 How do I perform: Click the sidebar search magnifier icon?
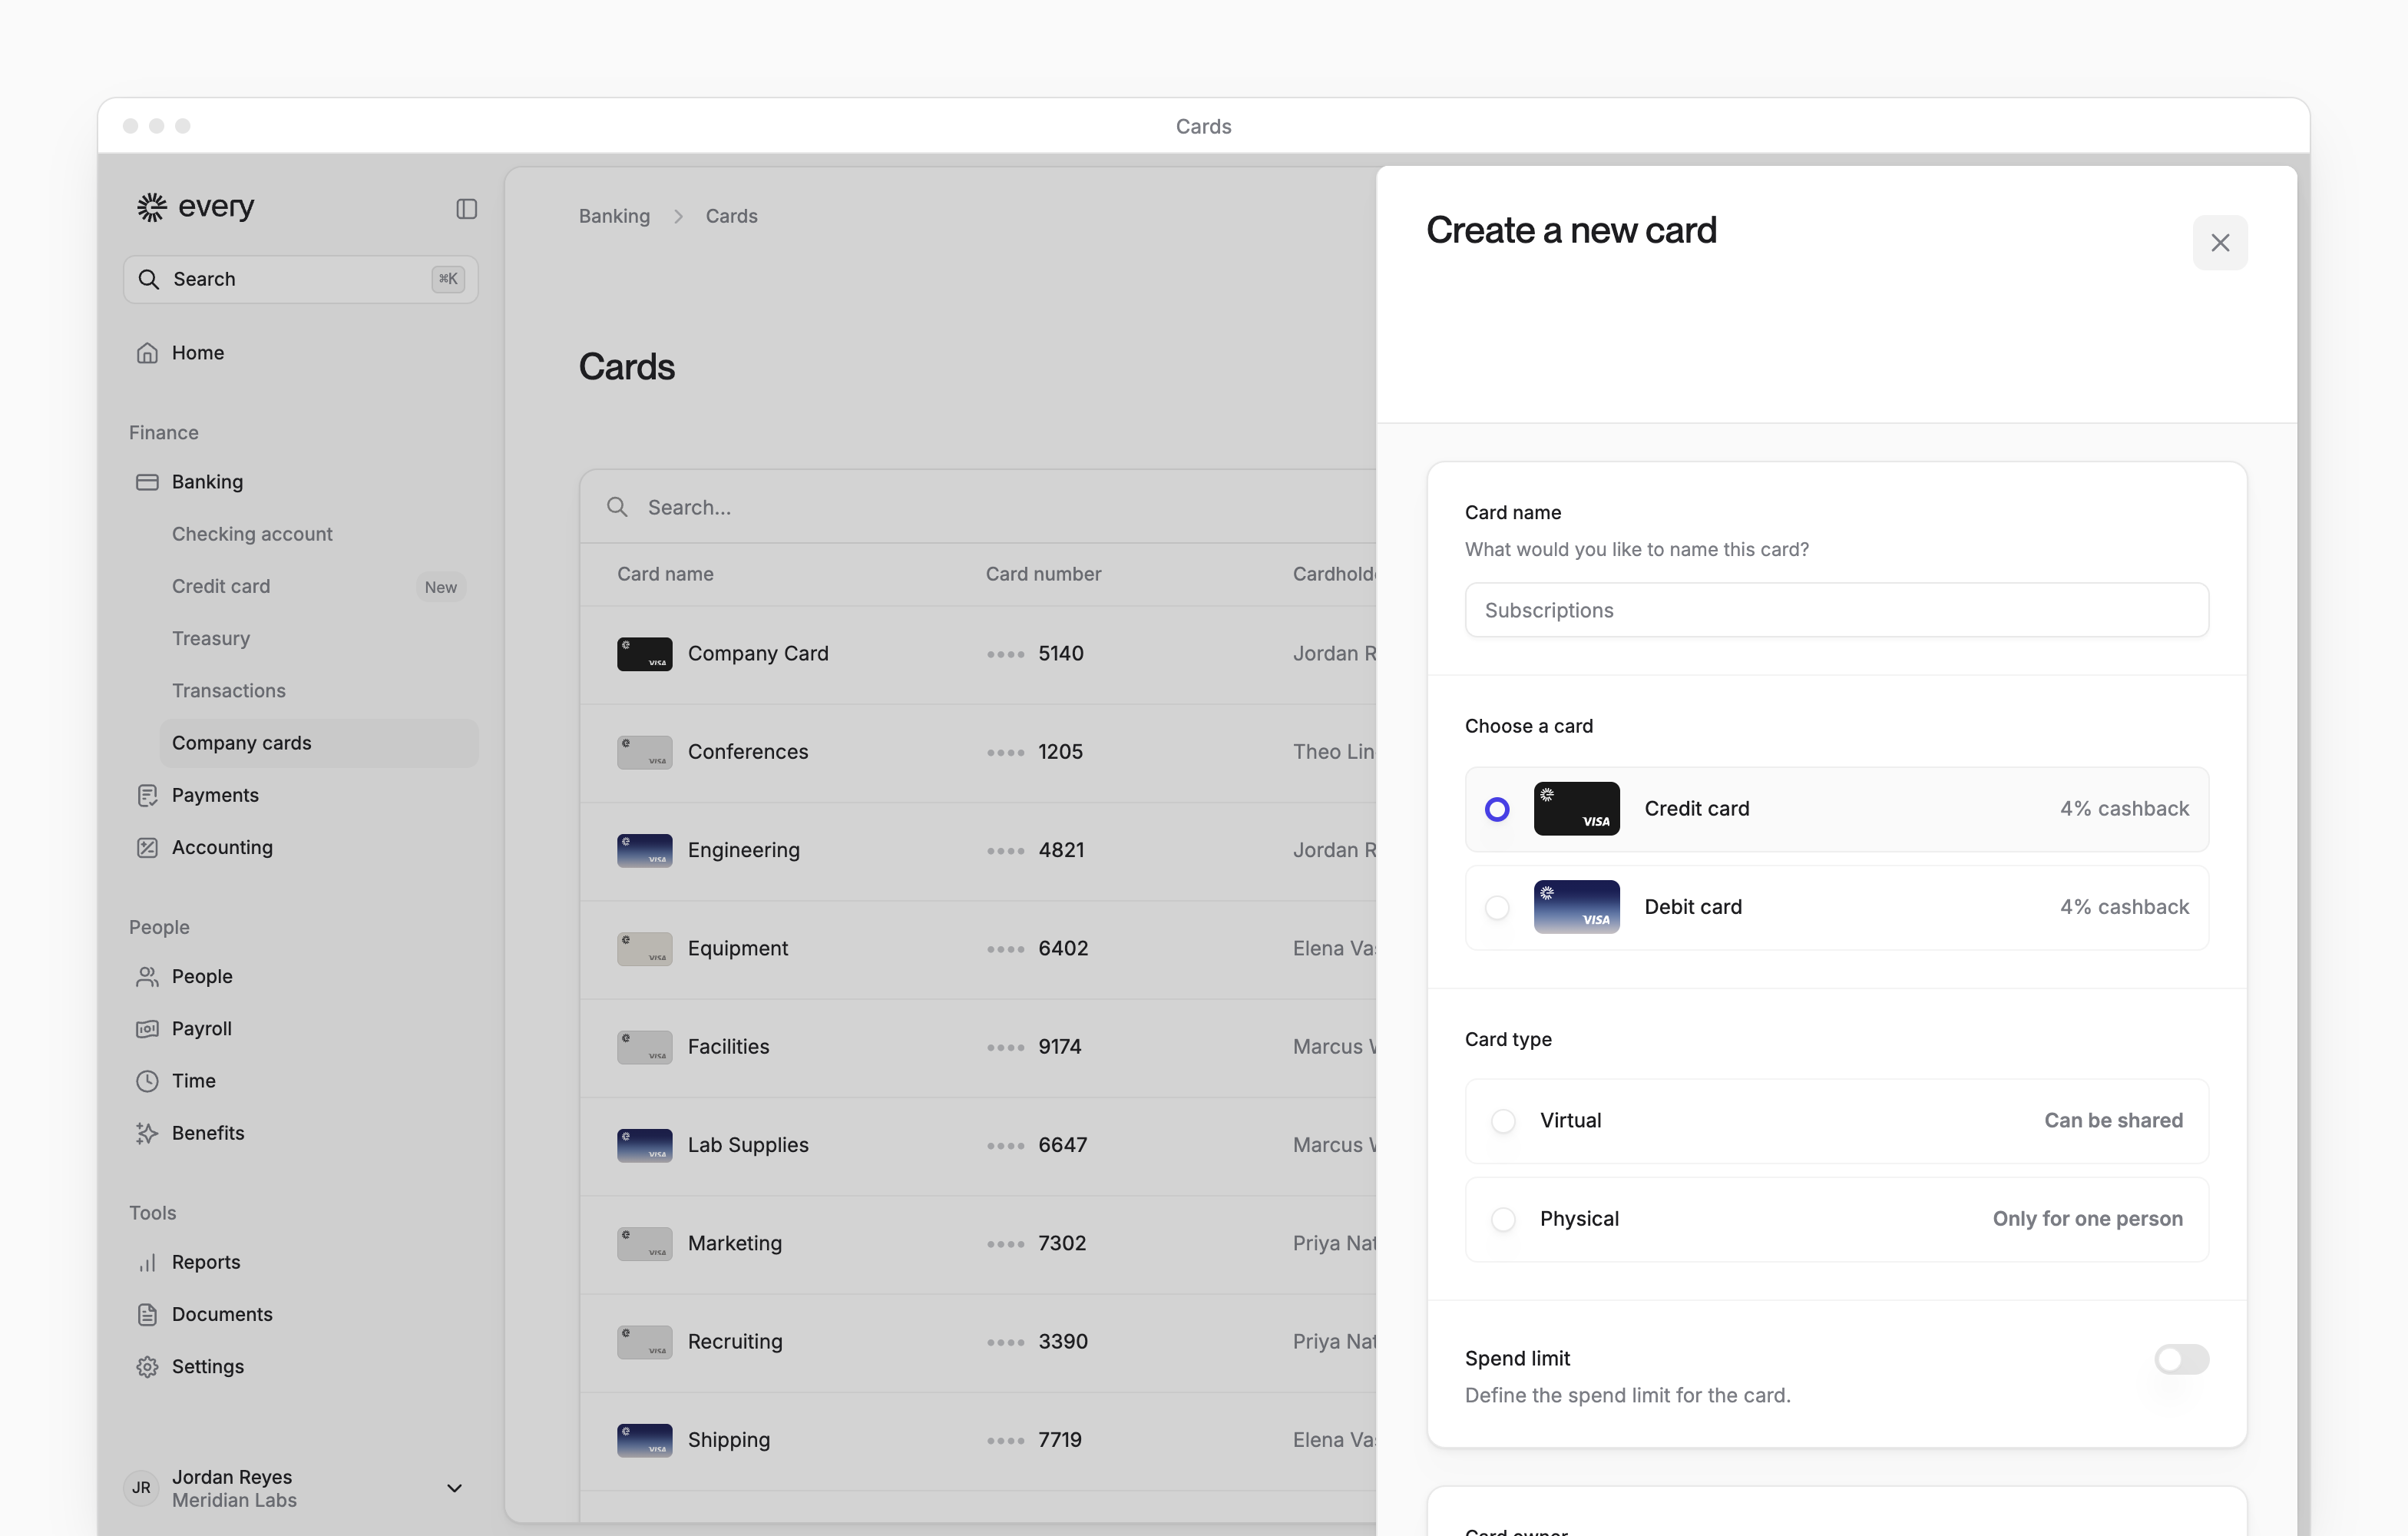click(x=148, y=279)
